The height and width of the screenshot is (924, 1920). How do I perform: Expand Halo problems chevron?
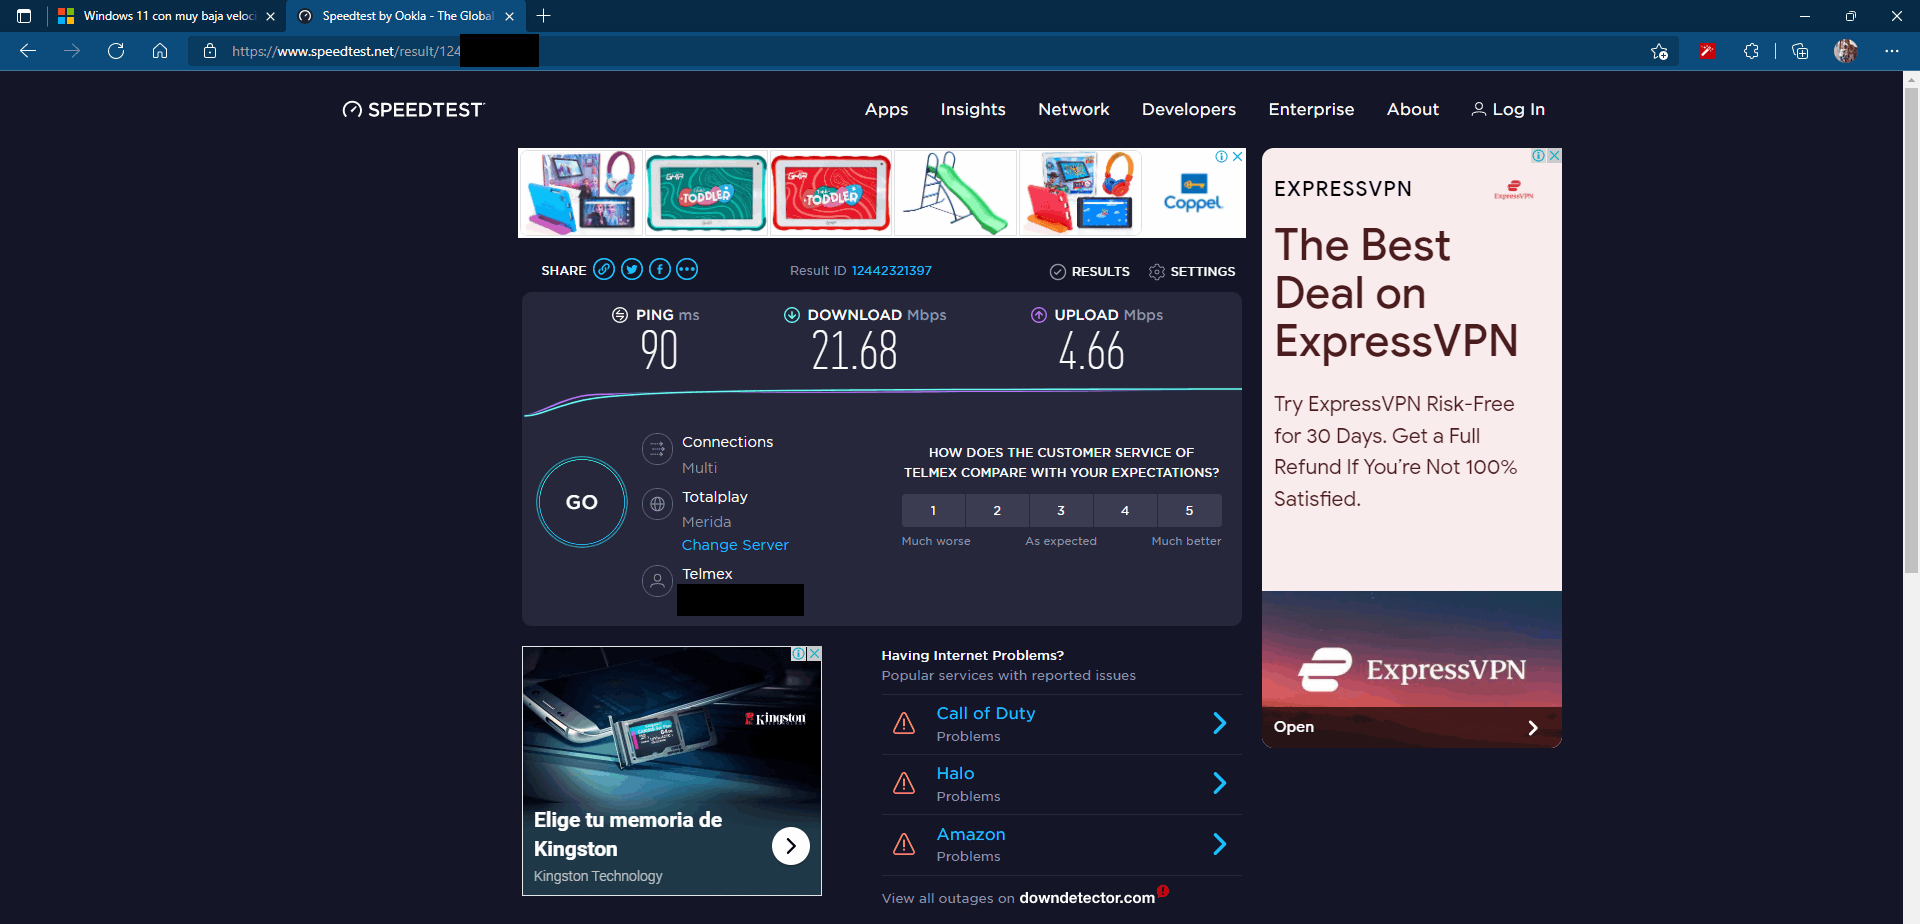click(1219, 783)
